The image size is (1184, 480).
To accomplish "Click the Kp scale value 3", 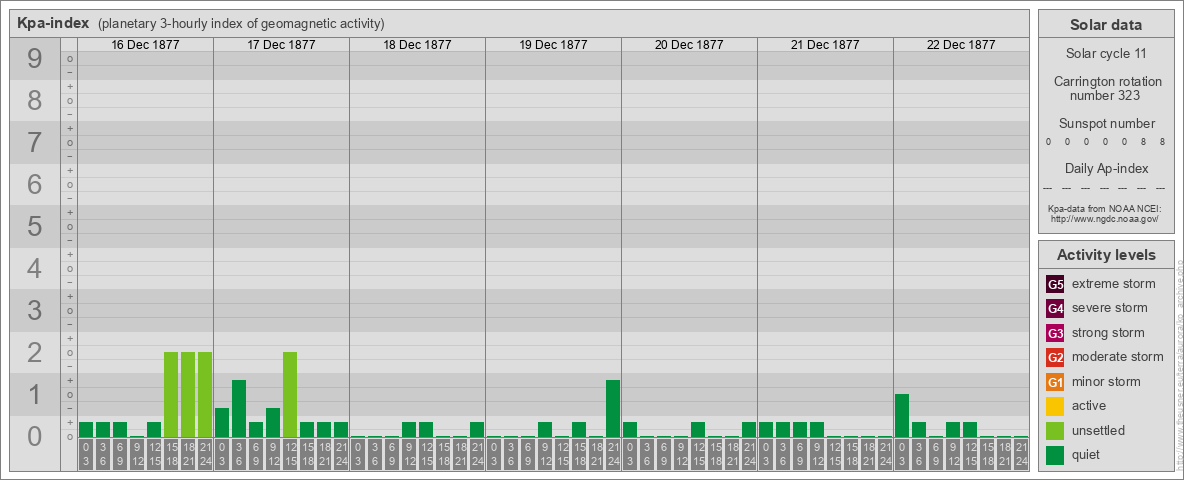I will coord(35,310).
